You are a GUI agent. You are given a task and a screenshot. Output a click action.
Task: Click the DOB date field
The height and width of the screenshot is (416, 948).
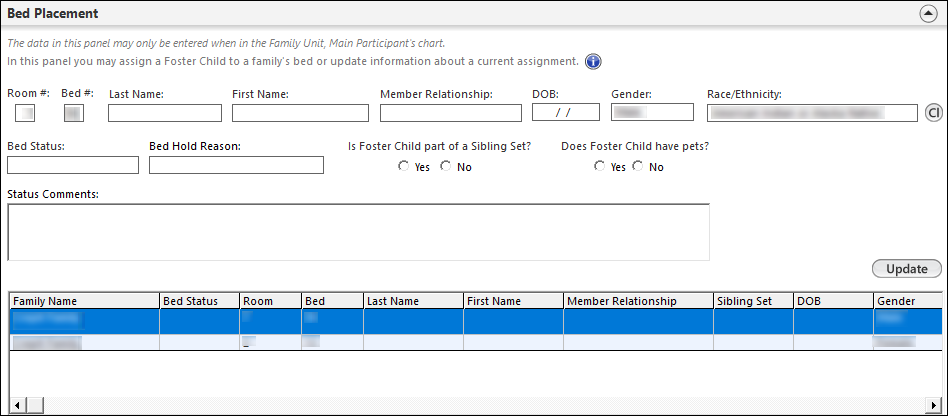click(564, 113)
